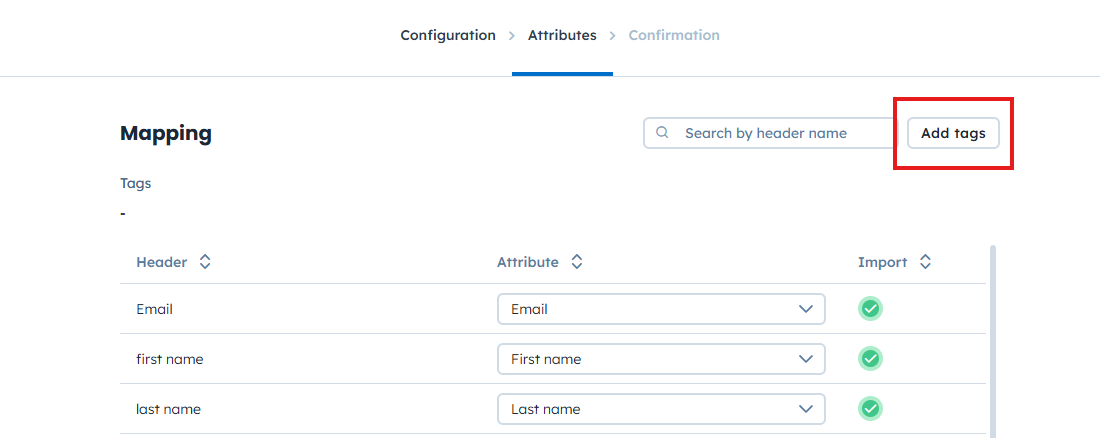
Task: Toggle import checkmark for first name row
Action: (870, 358)
